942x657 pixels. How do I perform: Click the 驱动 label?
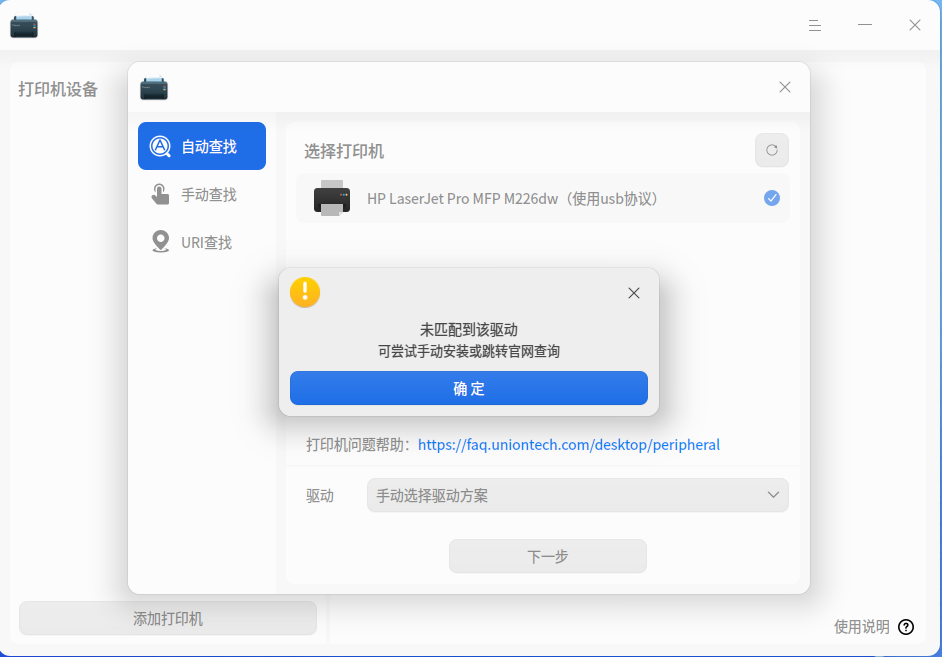click(x=320, y=495)
